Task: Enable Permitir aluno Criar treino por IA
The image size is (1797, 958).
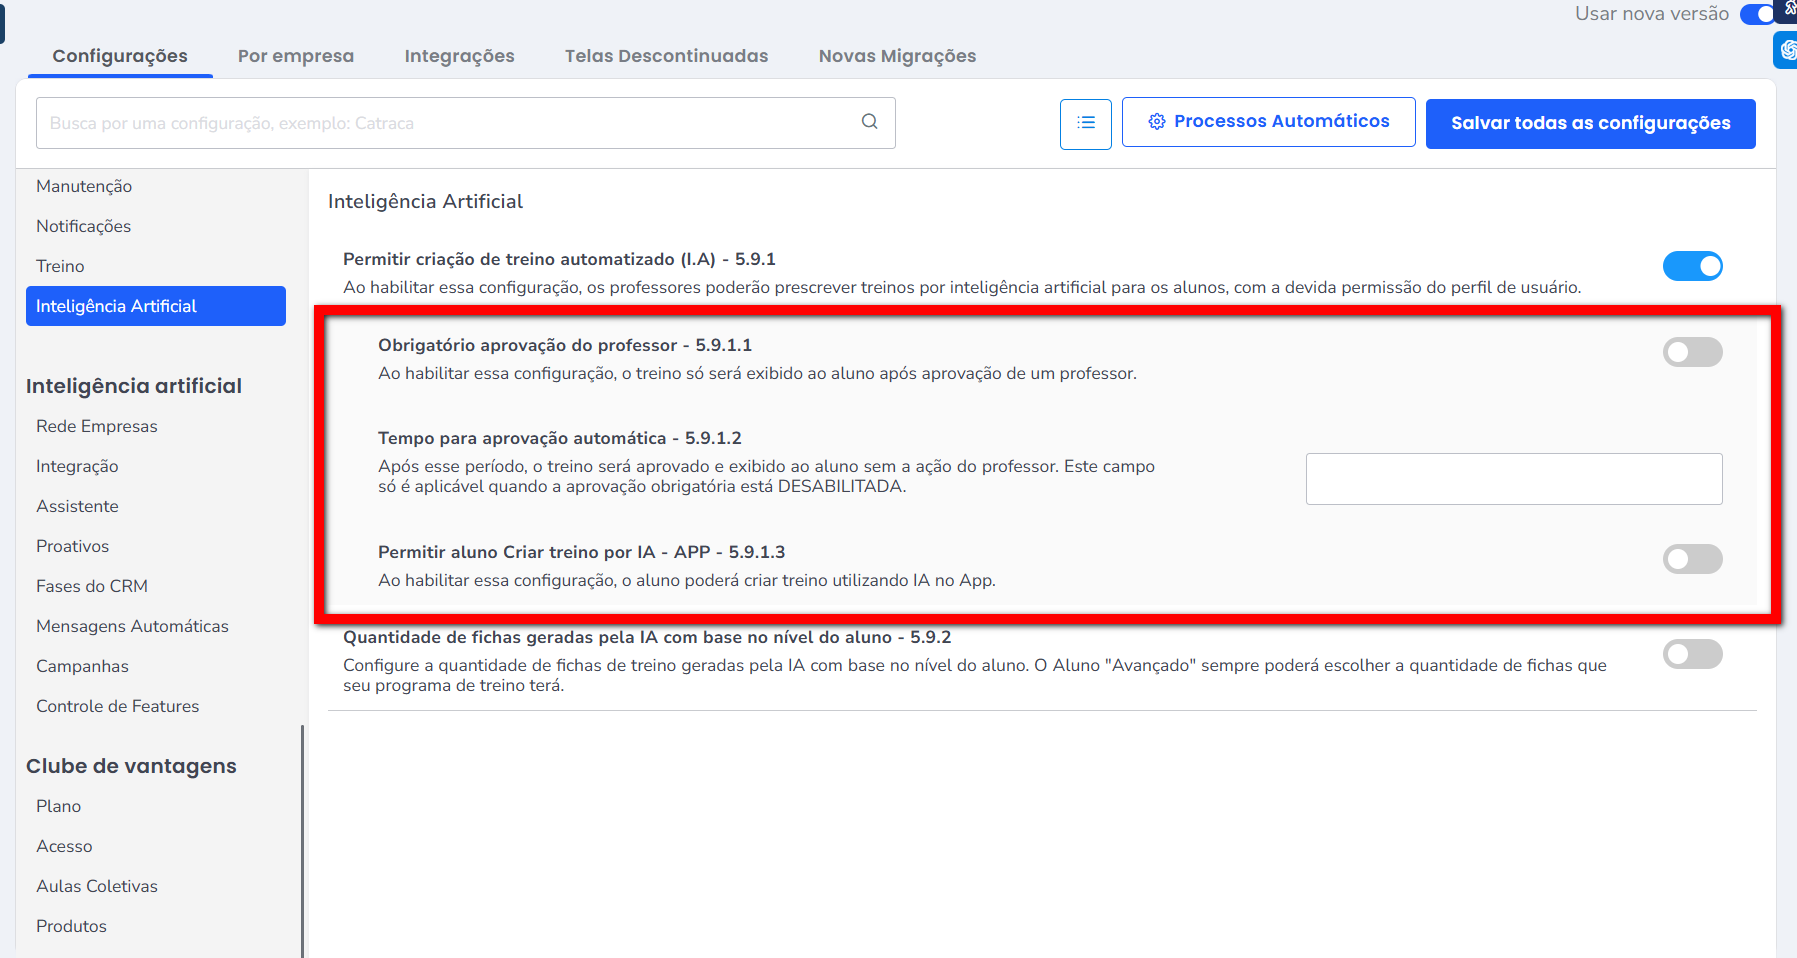Action: pos(1691,559)
